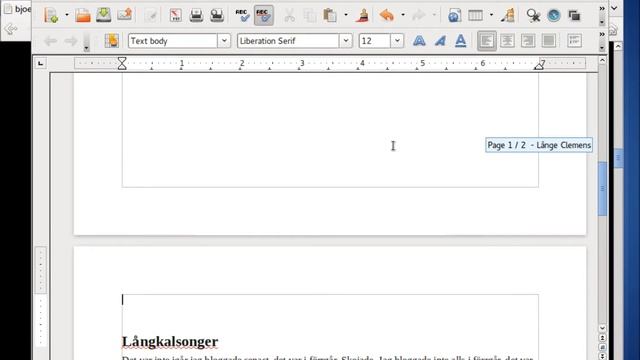Show hidden Standard toolbar buttons chevron
640x360 pixels.
tap(602, 9)
